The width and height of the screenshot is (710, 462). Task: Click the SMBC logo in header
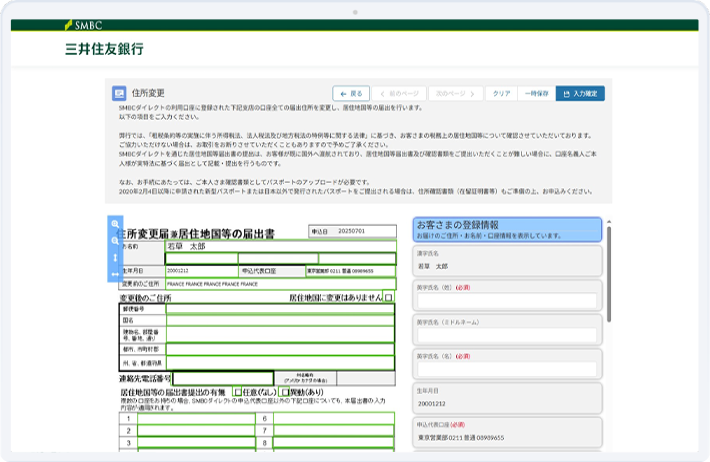tap(84, 25)
